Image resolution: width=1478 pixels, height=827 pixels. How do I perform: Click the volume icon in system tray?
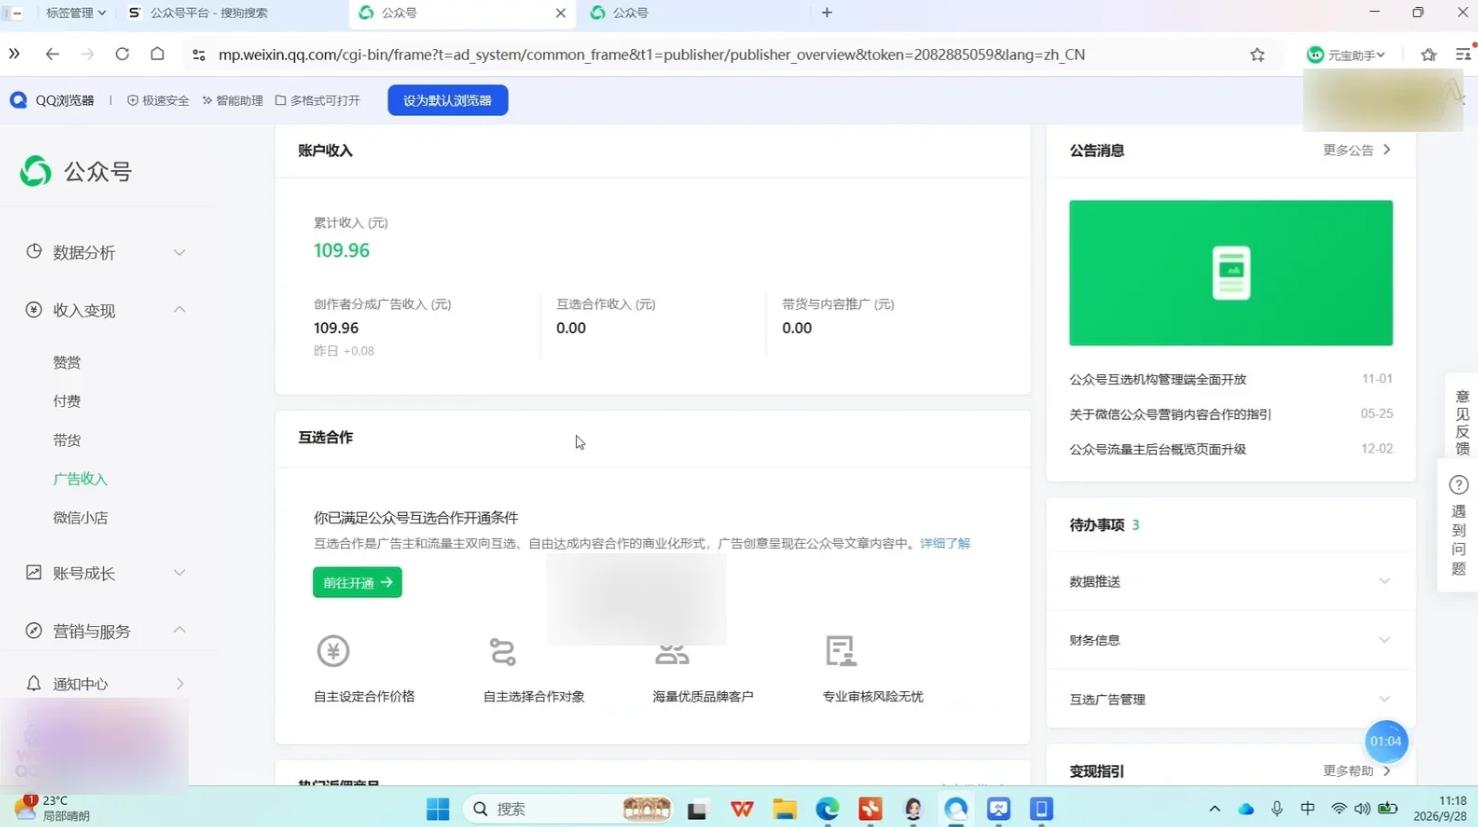click(x=1362, y=809)
